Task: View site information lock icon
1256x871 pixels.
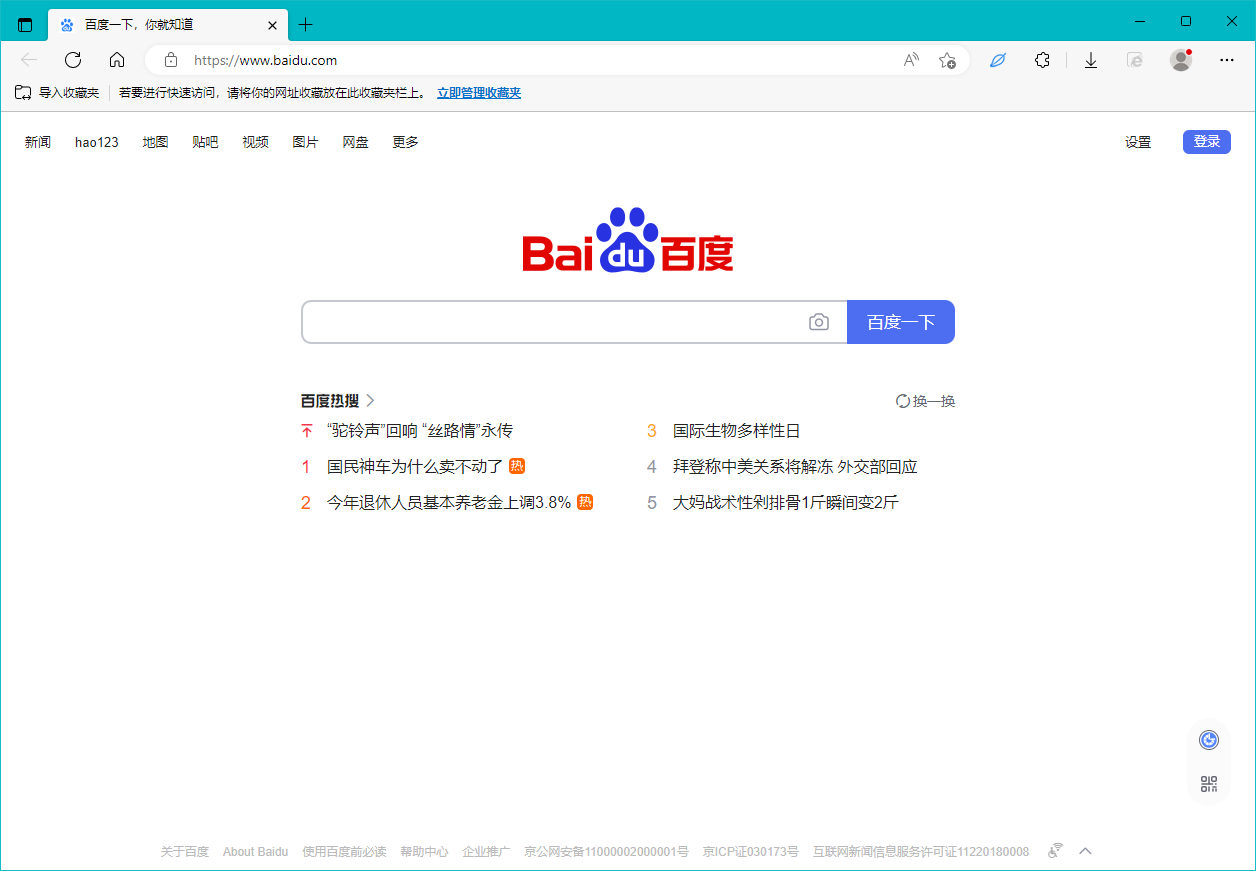Action: [x=171, y=60]
